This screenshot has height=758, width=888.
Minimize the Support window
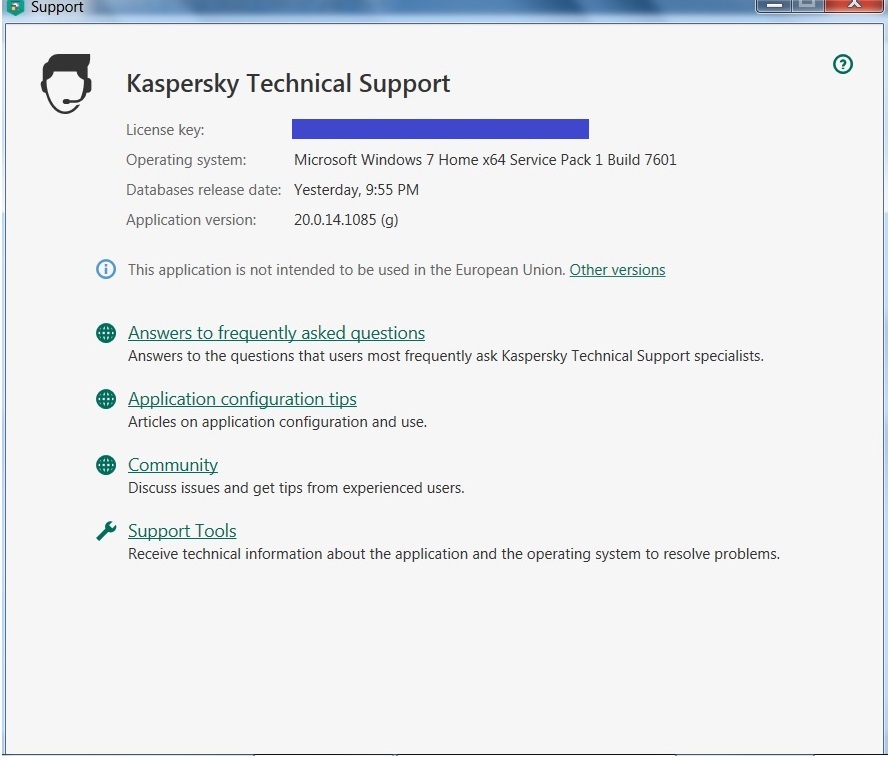pos(774,6)
